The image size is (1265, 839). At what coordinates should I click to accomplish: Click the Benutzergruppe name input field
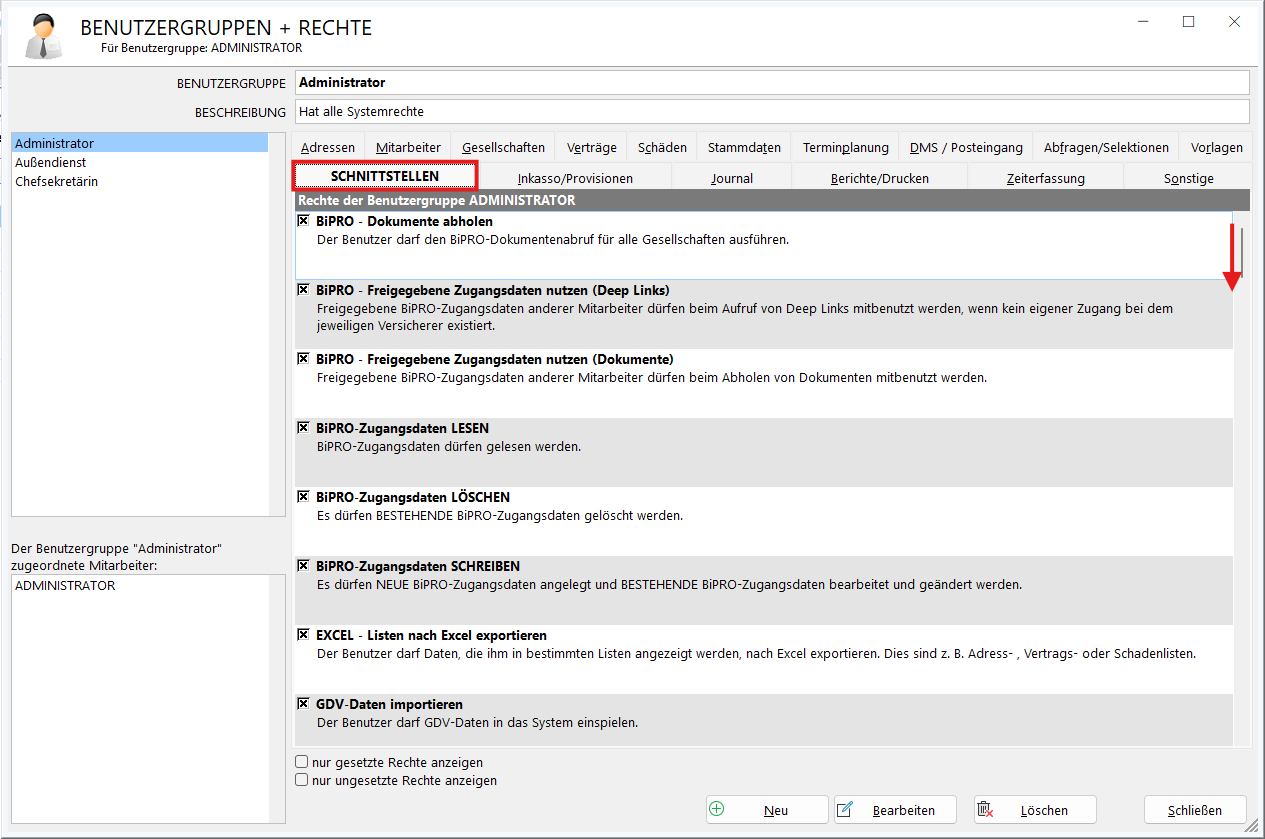770,83
